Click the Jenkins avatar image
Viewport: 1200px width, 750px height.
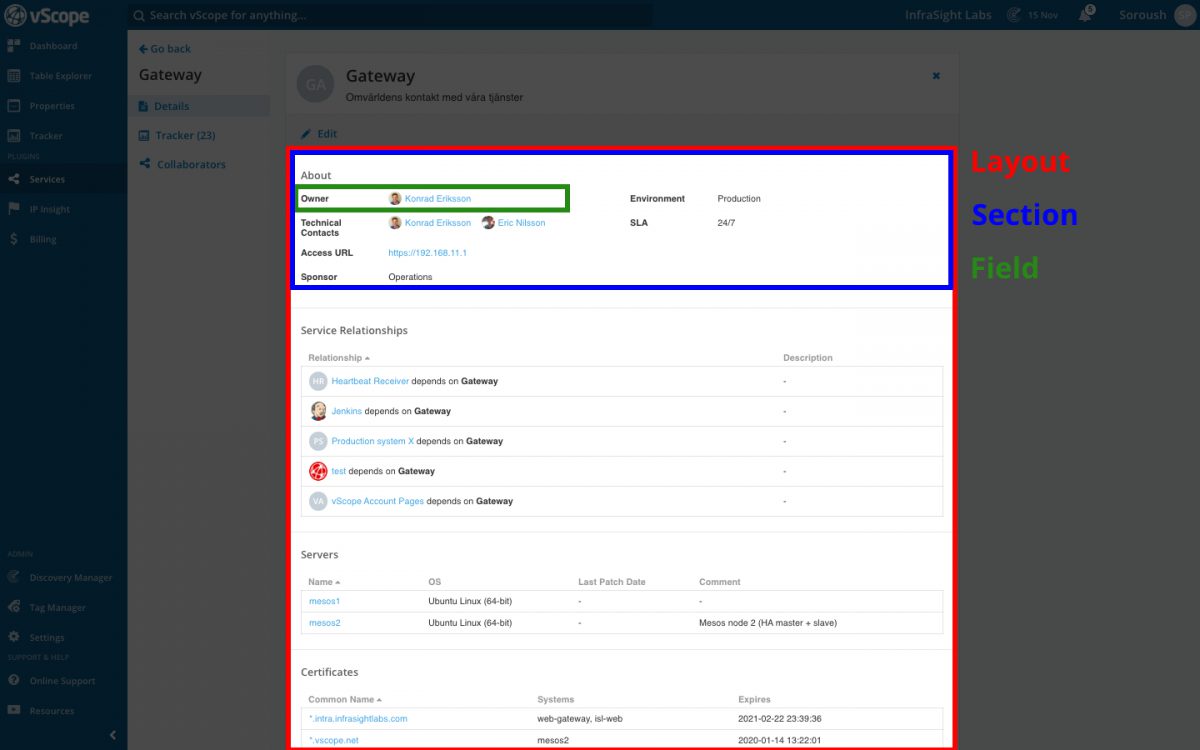(318, 411)
